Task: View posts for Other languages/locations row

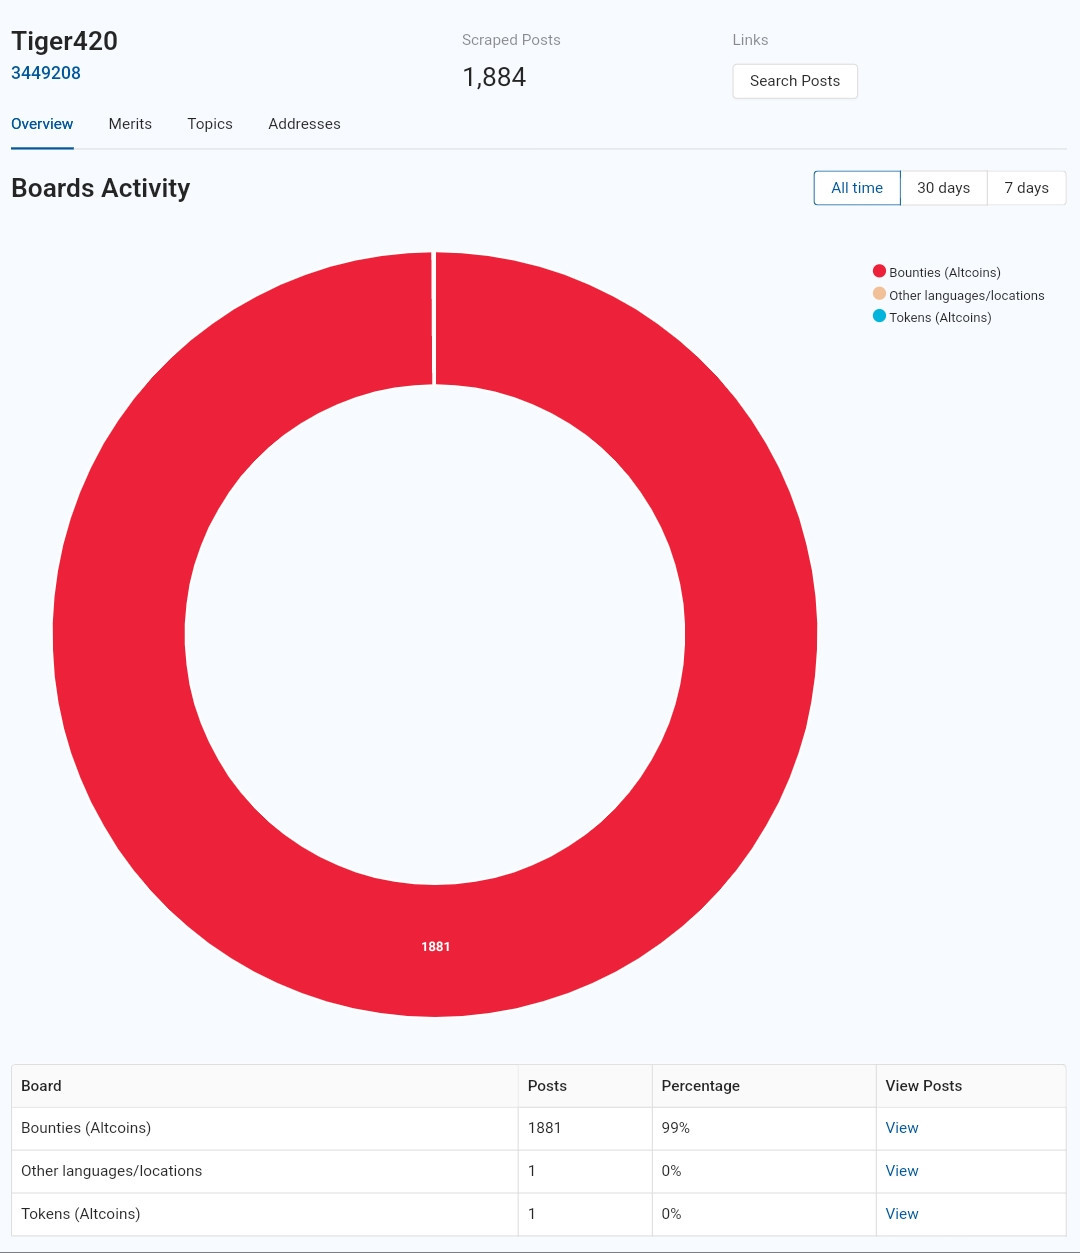Action: click(x=902, y=1171)
